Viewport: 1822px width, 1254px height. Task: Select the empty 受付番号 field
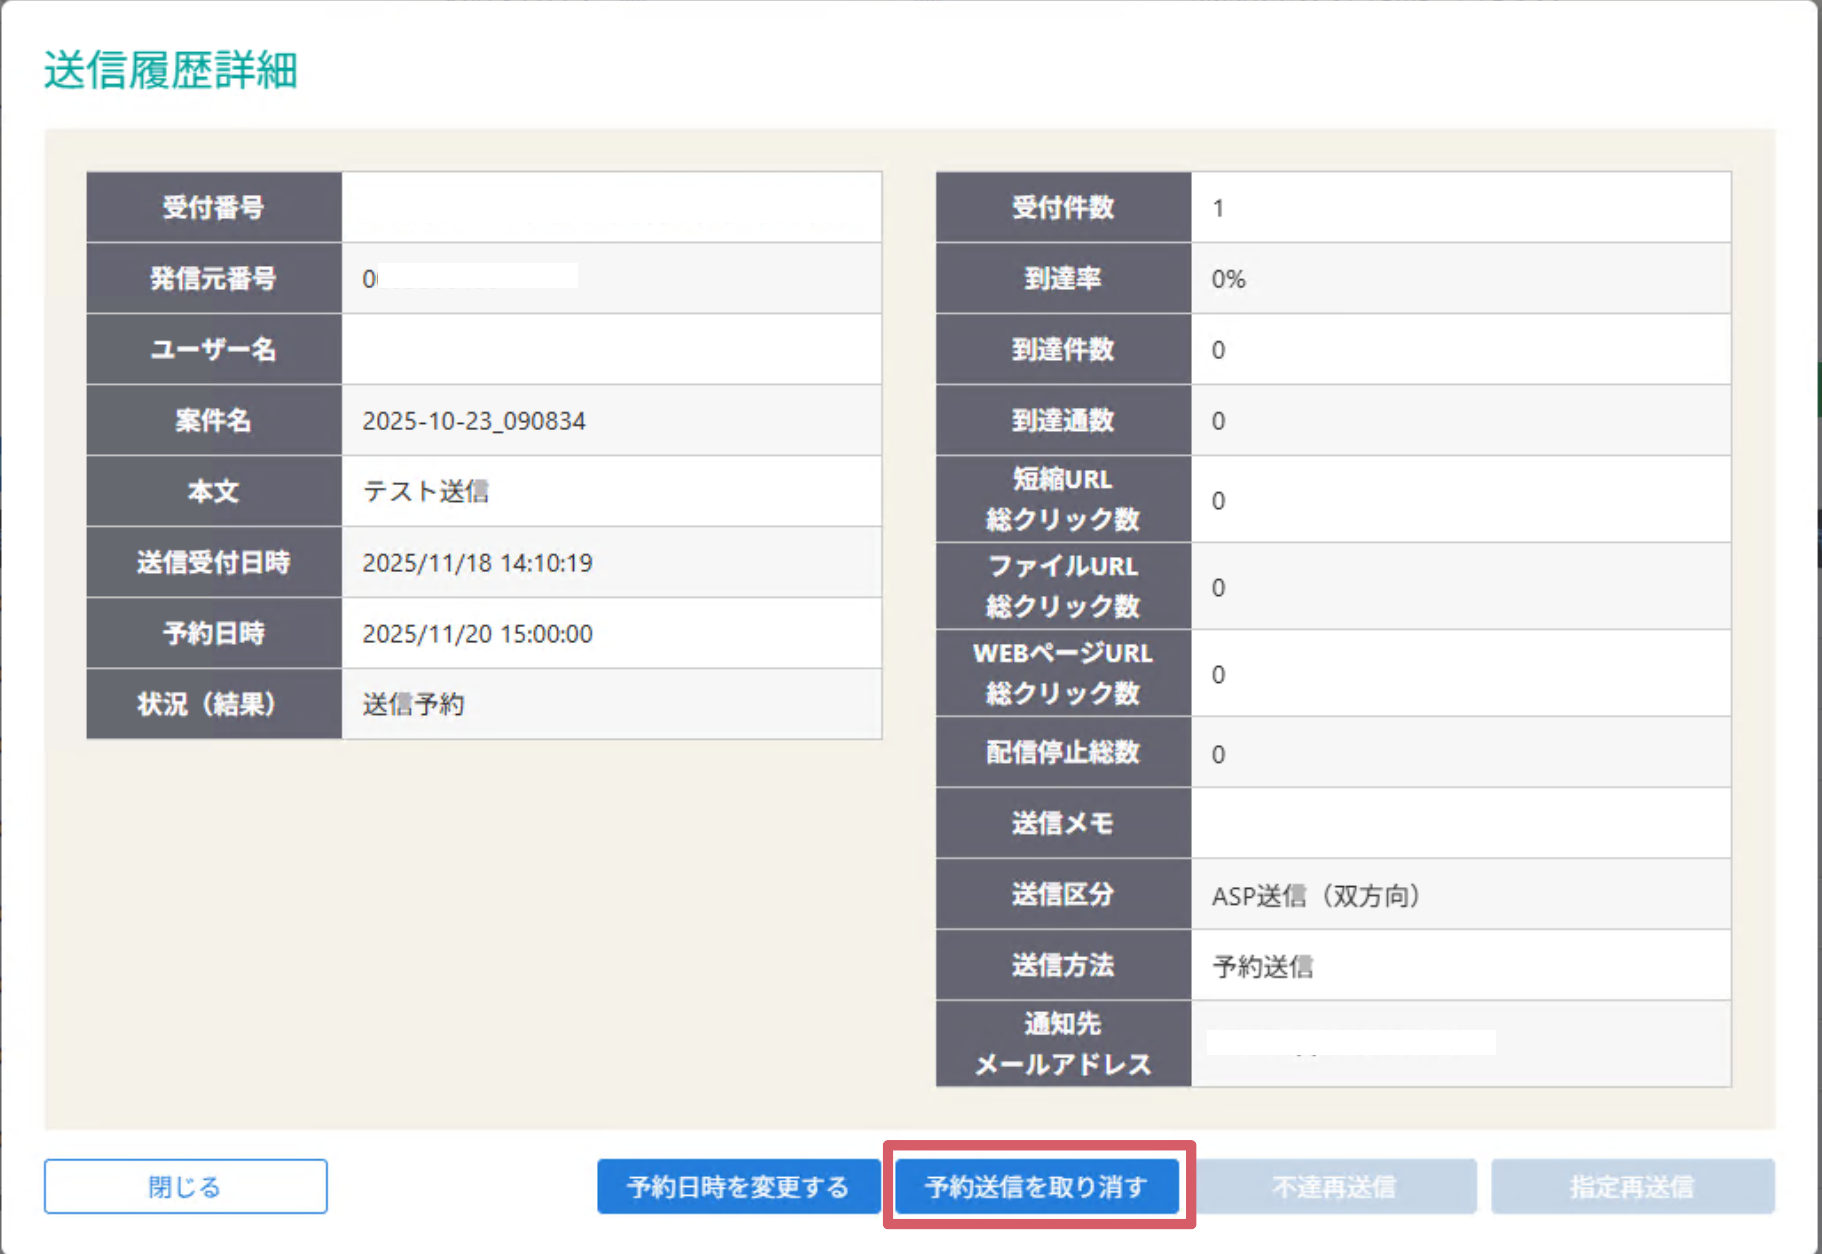[610, 207]
